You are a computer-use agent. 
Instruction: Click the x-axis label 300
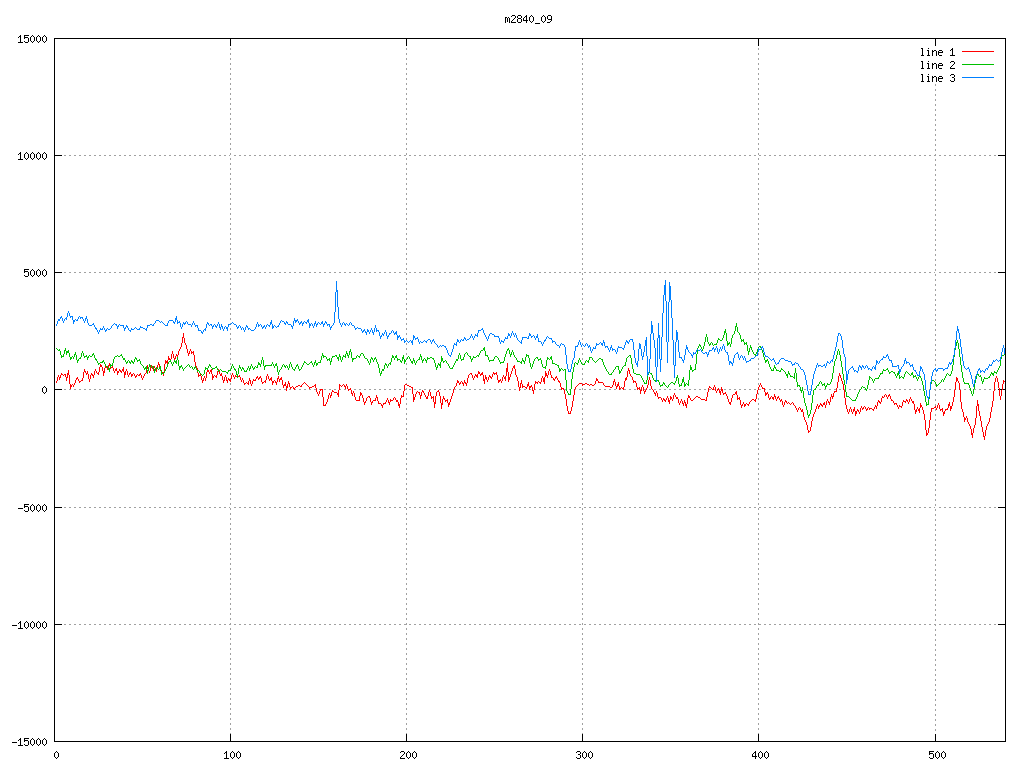tap(584, 756)
